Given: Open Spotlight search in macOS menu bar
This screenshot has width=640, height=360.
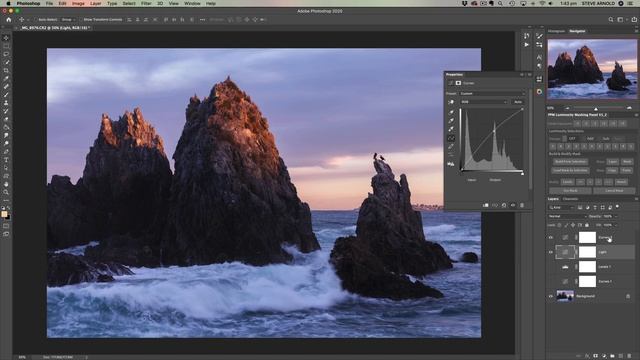Looking at the screenshot, I should click(500, 3).
